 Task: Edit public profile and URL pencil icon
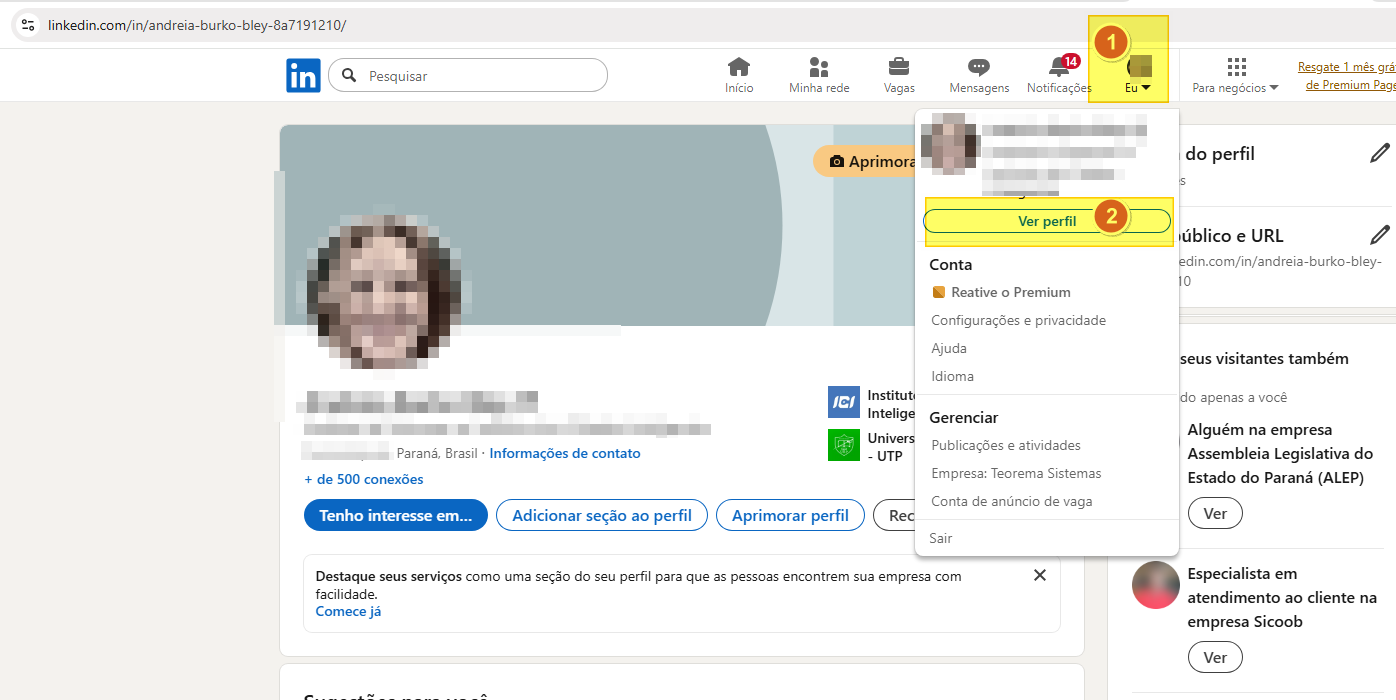[1380, 235]
